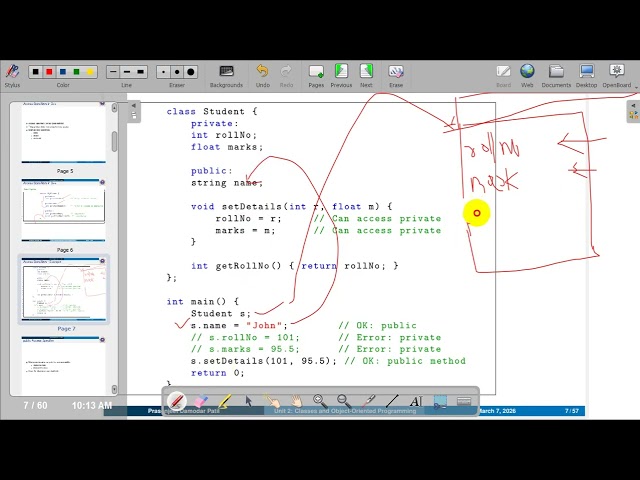Go to the Previous page
640x480 pixels.
click(x=341, y=76)
